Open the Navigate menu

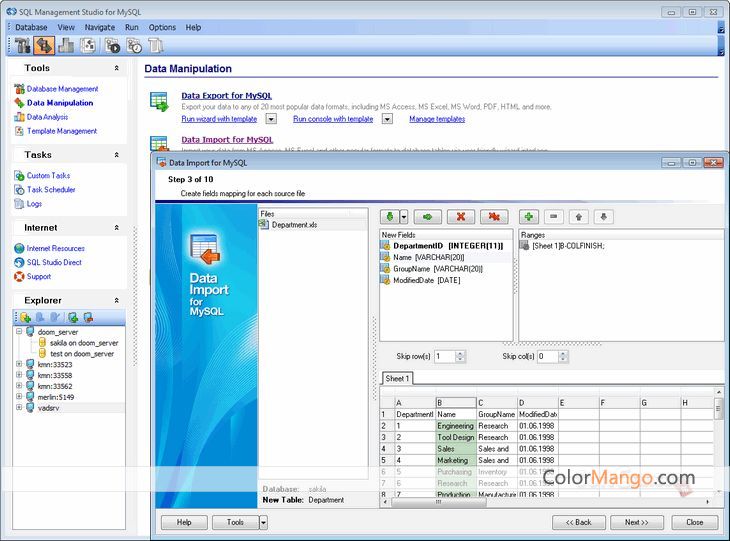tap(100, 27)
